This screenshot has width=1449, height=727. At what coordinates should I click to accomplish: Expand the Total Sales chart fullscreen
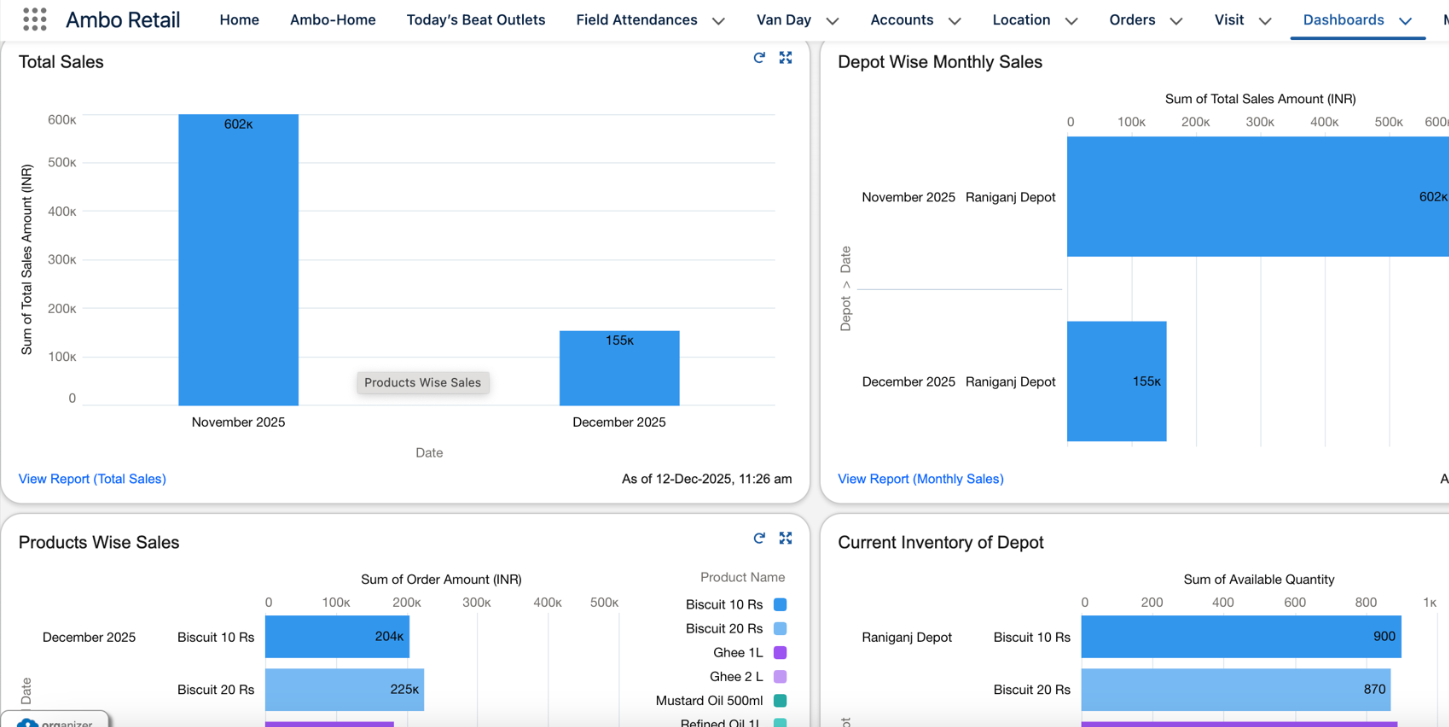pos(786,58)
